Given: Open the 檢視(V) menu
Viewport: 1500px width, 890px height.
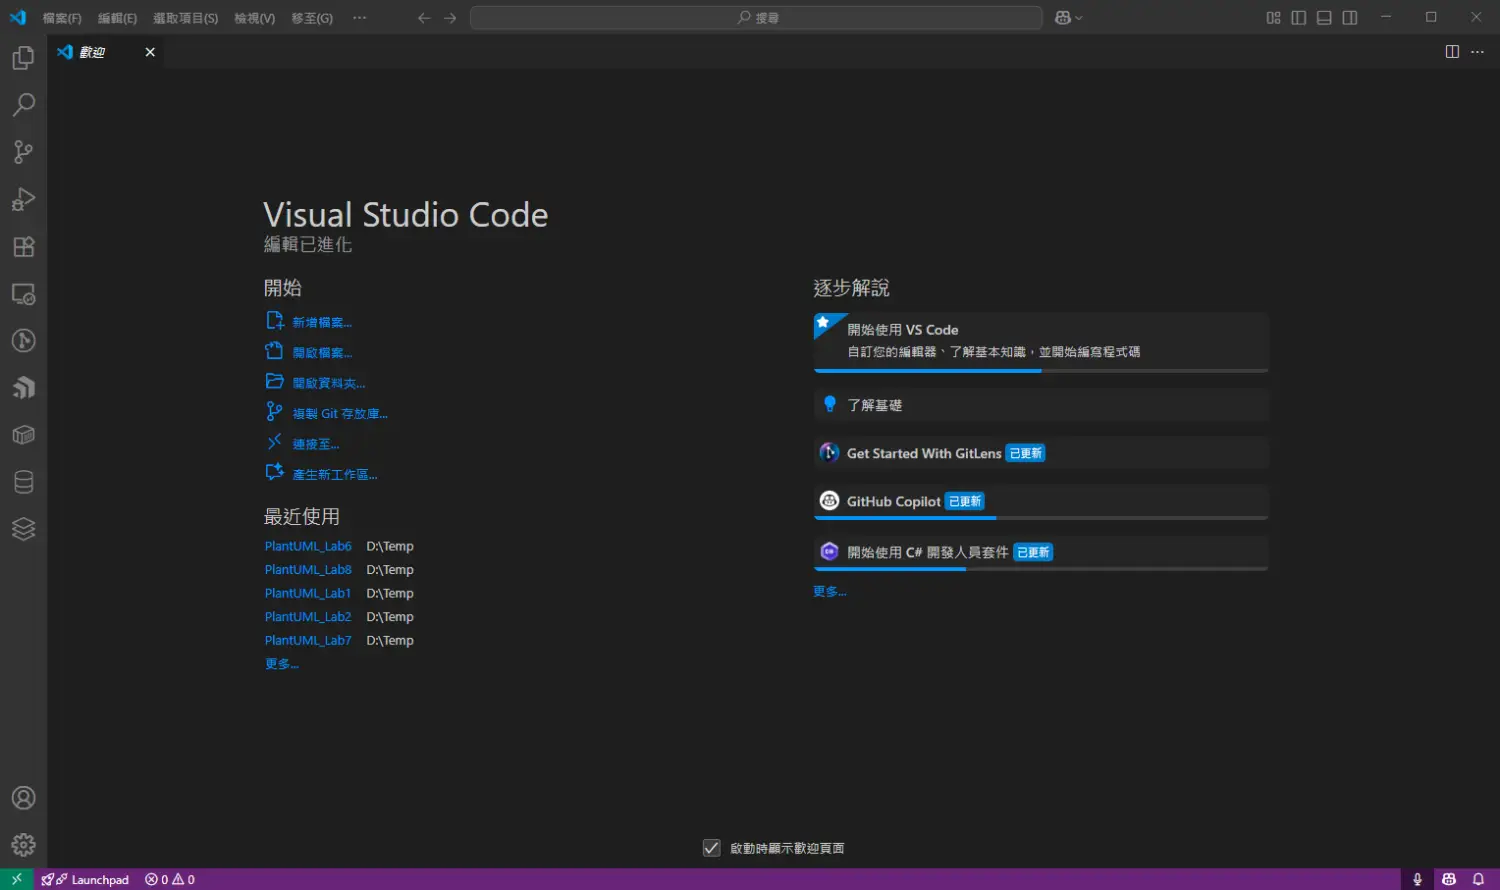Looking at the screenshot, I should [254, 18].
